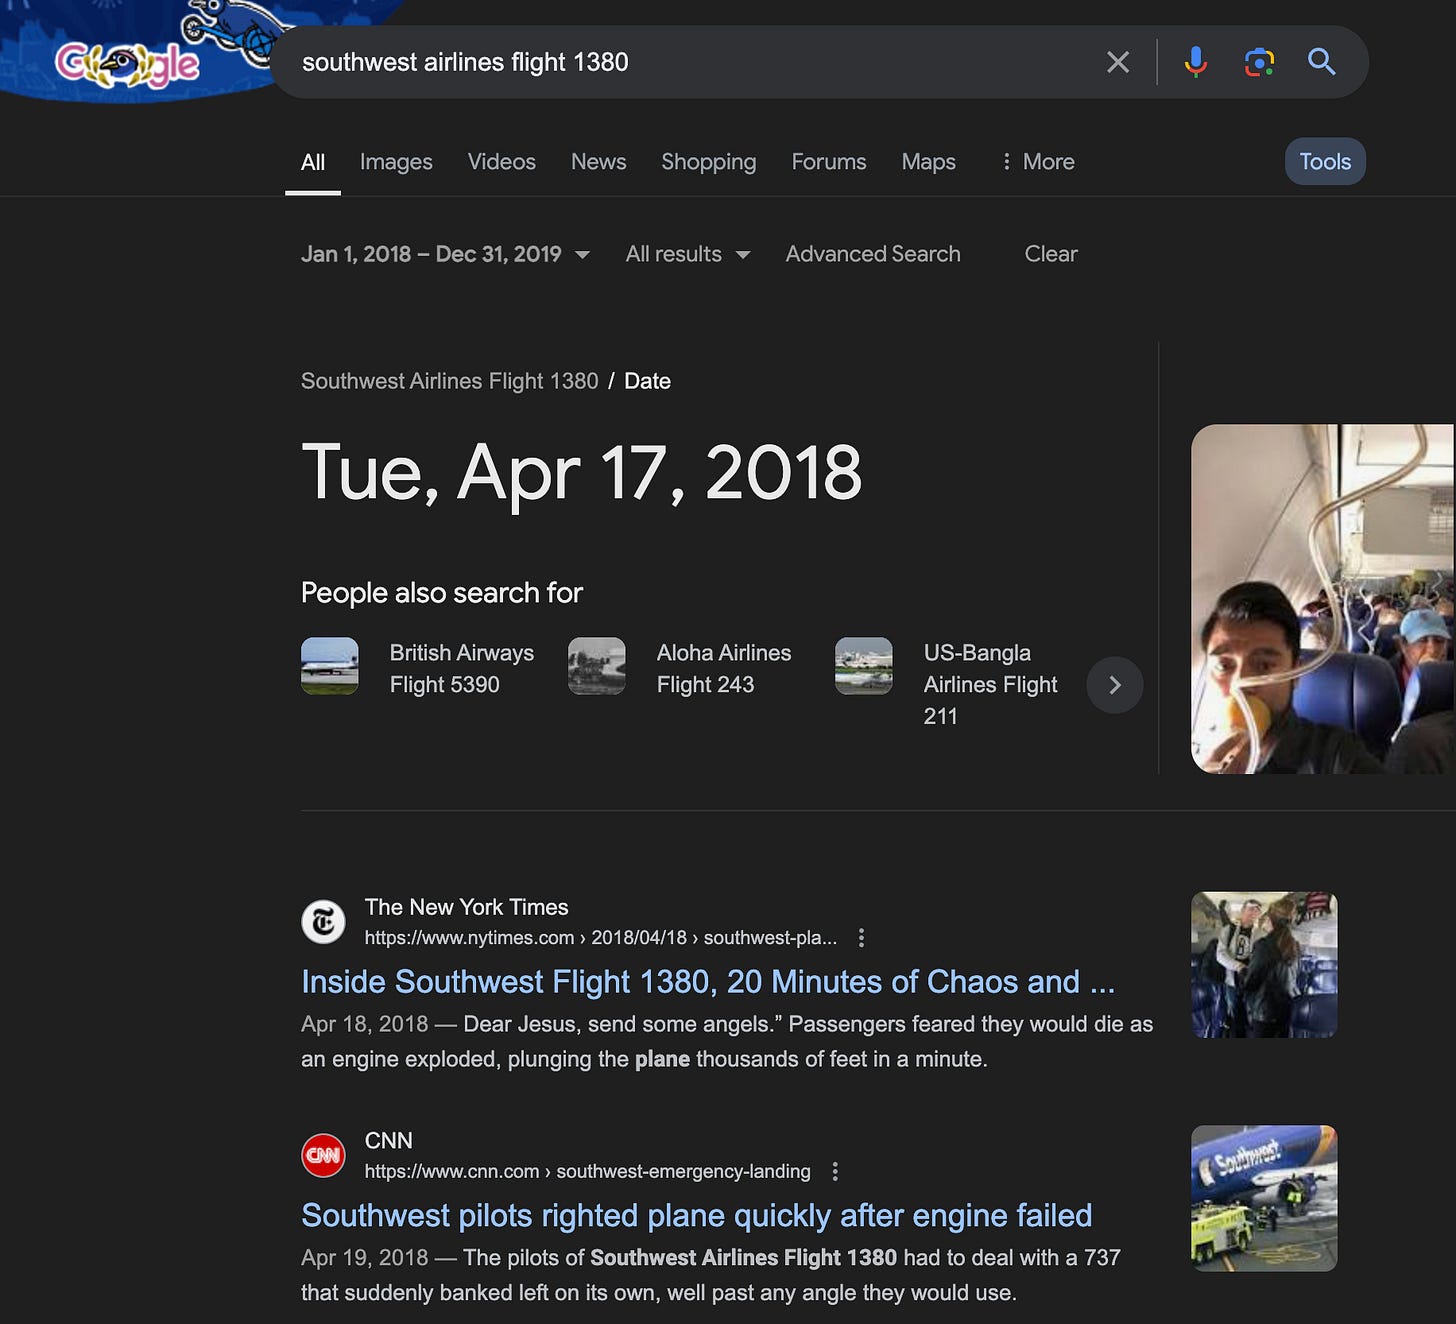Clear the search box with X icon
This screenshot has width=1456, height=1324.
point(1118,62)
